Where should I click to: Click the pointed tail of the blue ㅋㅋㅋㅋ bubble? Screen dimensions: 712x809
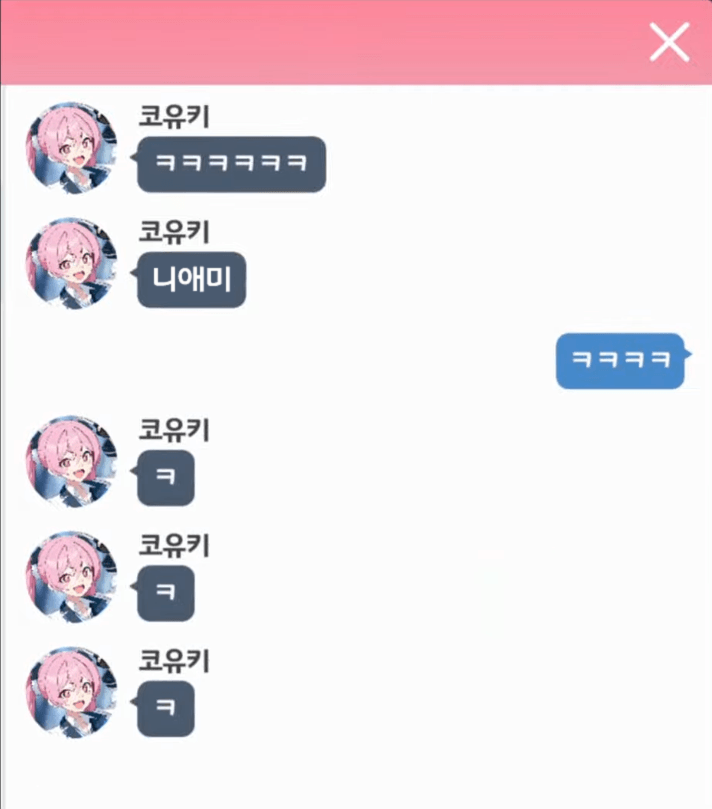tap(688, 354)
